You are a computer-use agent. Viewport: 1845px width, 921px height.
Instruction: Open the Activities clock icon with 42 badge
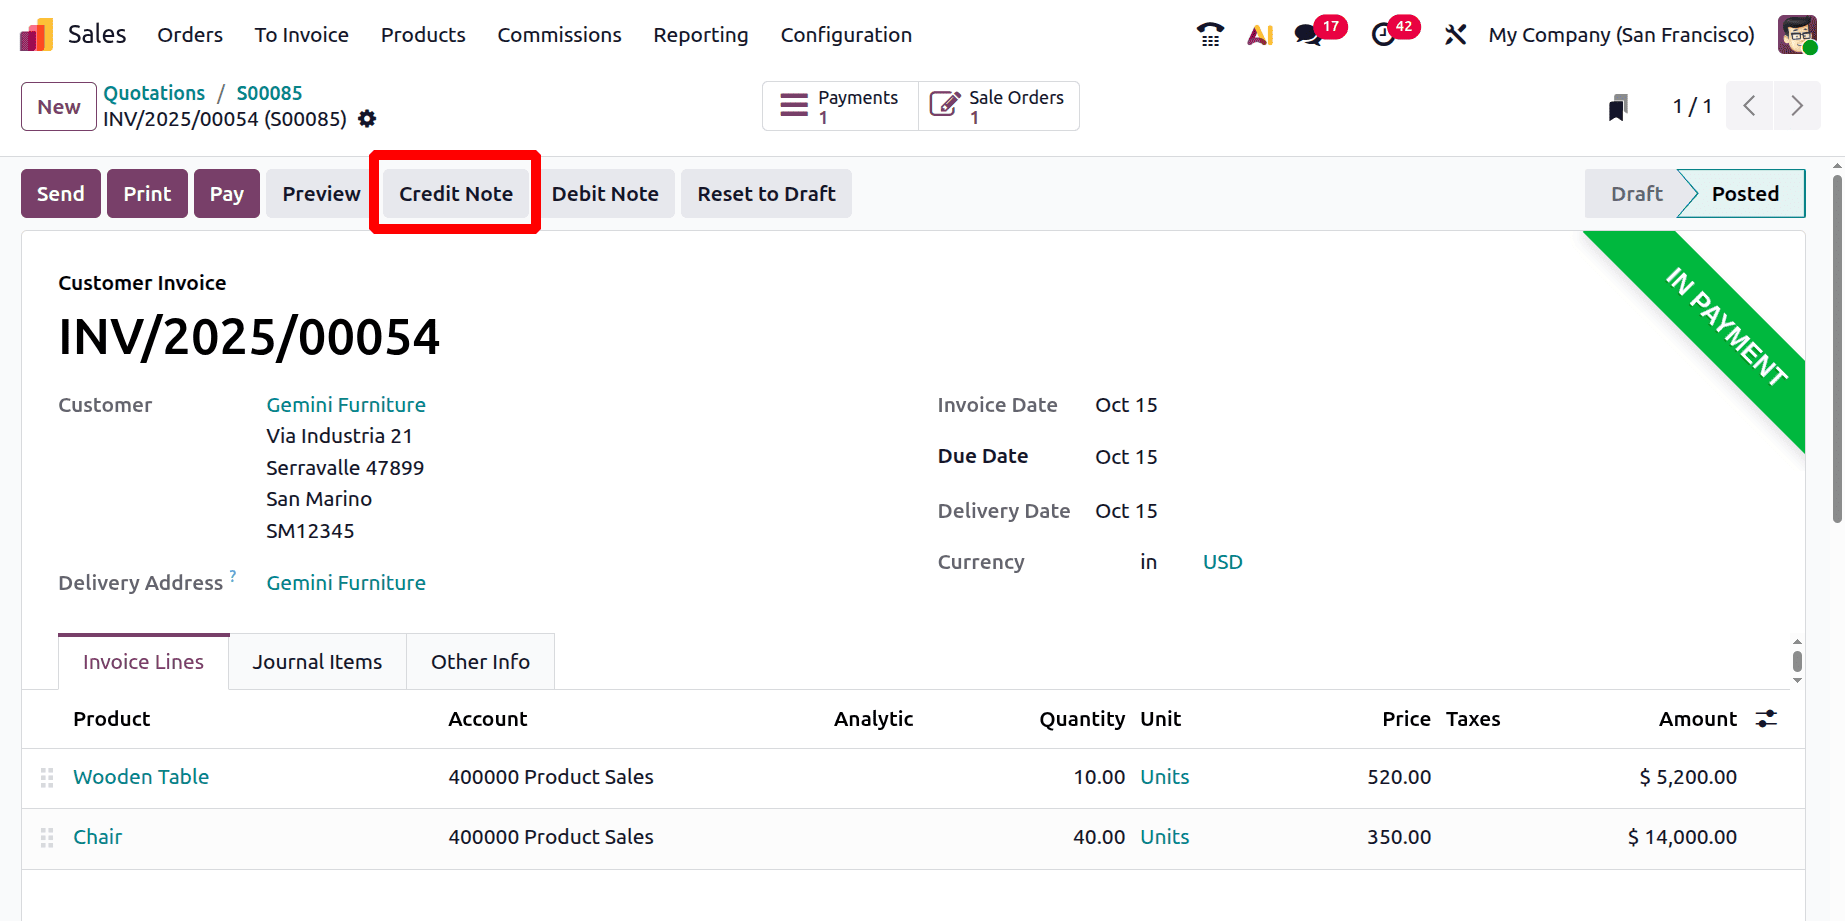click(x=1384, y=33)
